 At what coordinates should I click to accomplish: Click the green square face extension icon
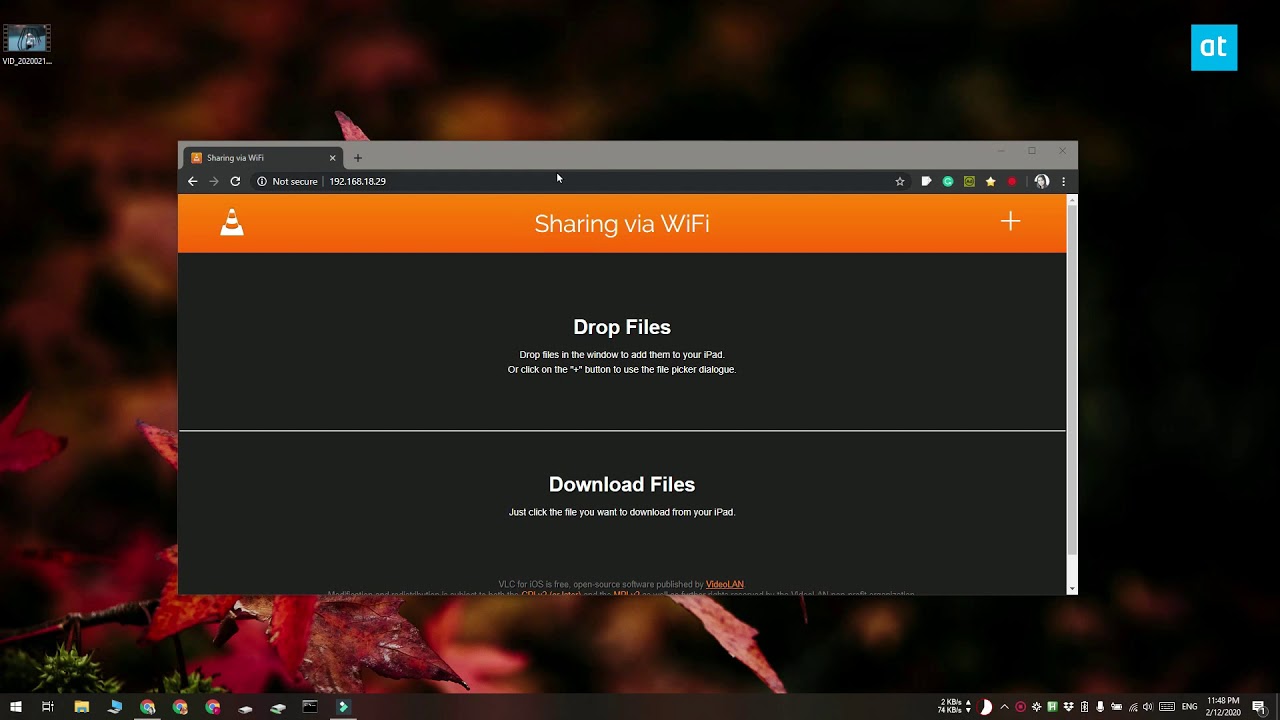click(969, 181)
